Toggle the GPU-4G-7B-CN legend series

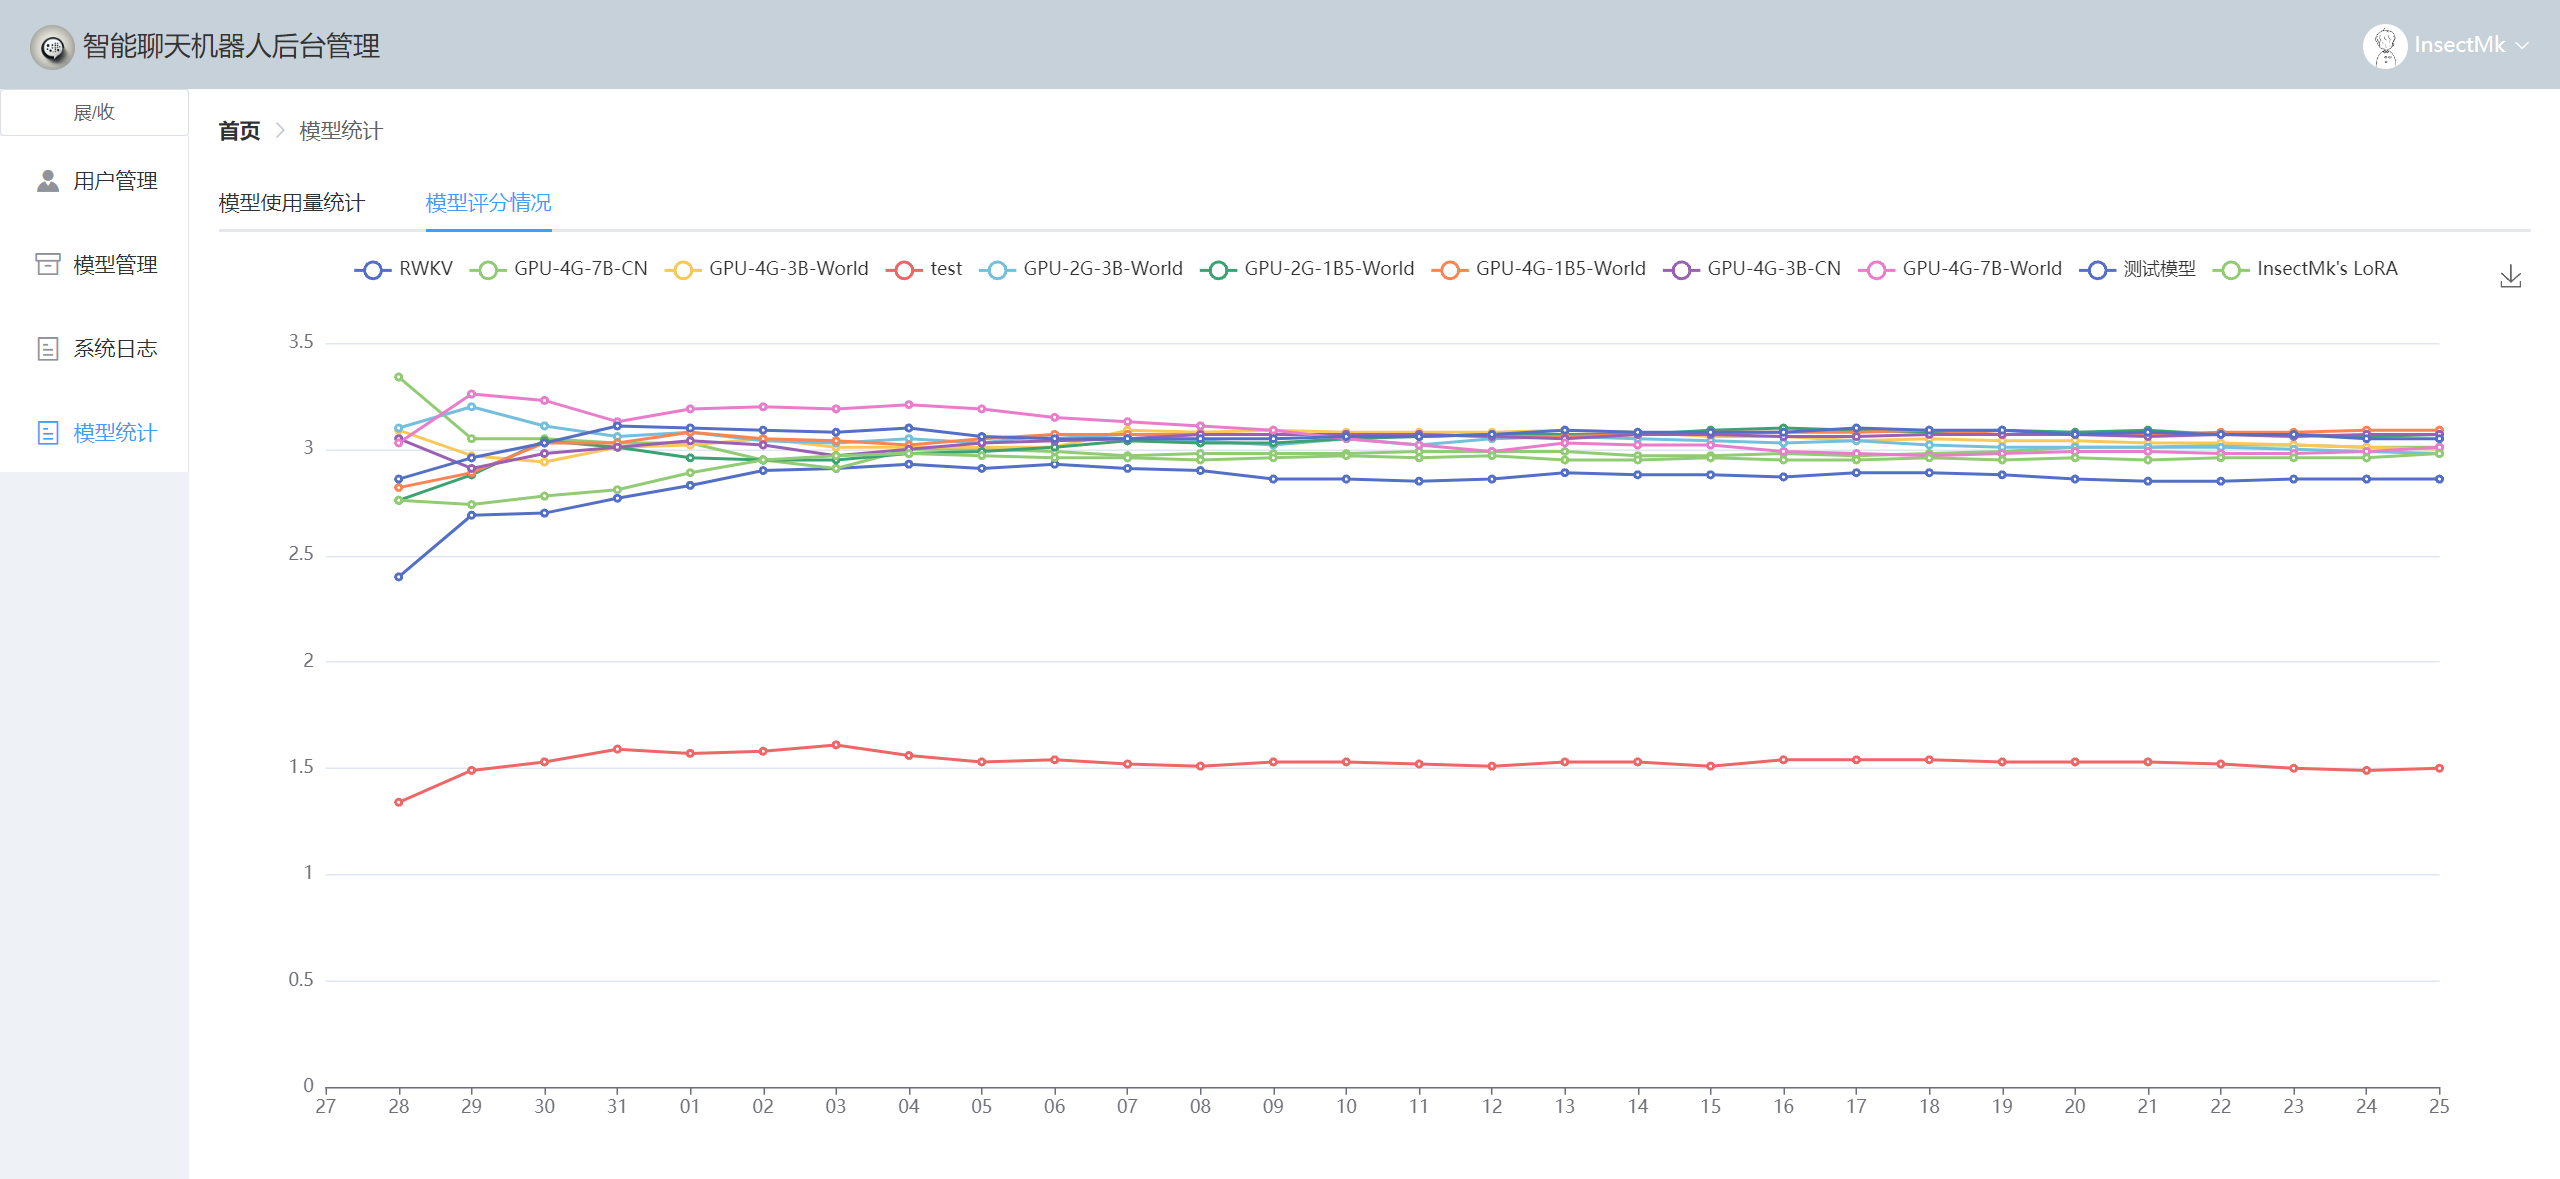pos(559,269)
